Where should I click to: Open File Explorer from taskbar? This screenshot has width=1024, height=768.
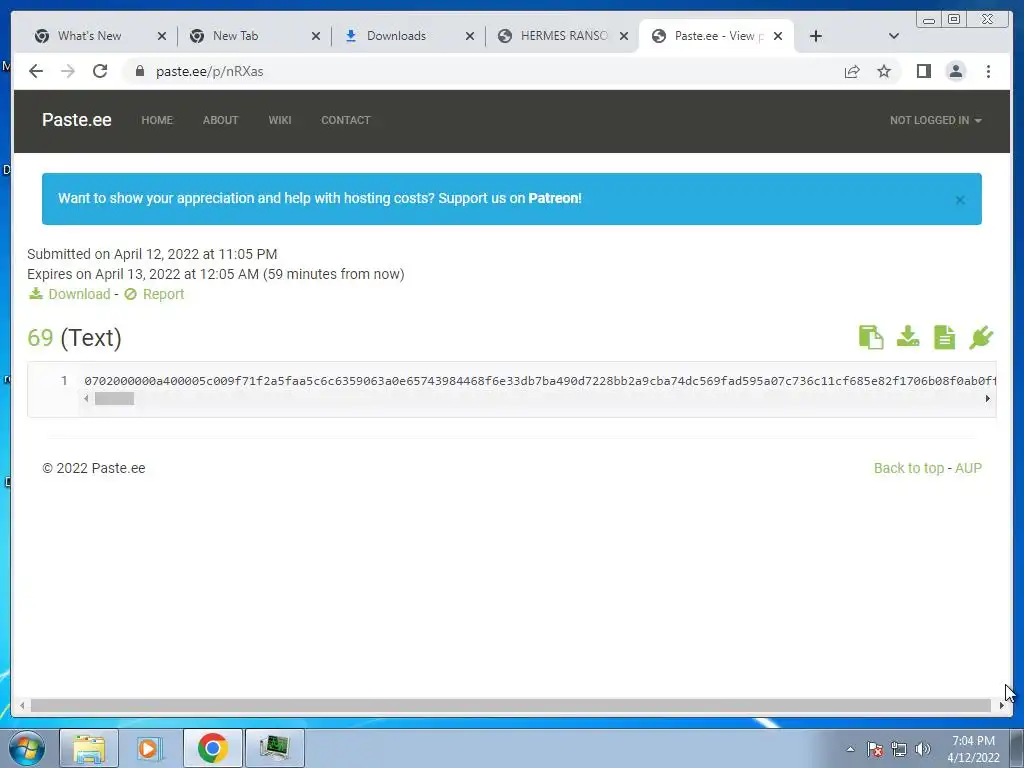pos(89,748)
